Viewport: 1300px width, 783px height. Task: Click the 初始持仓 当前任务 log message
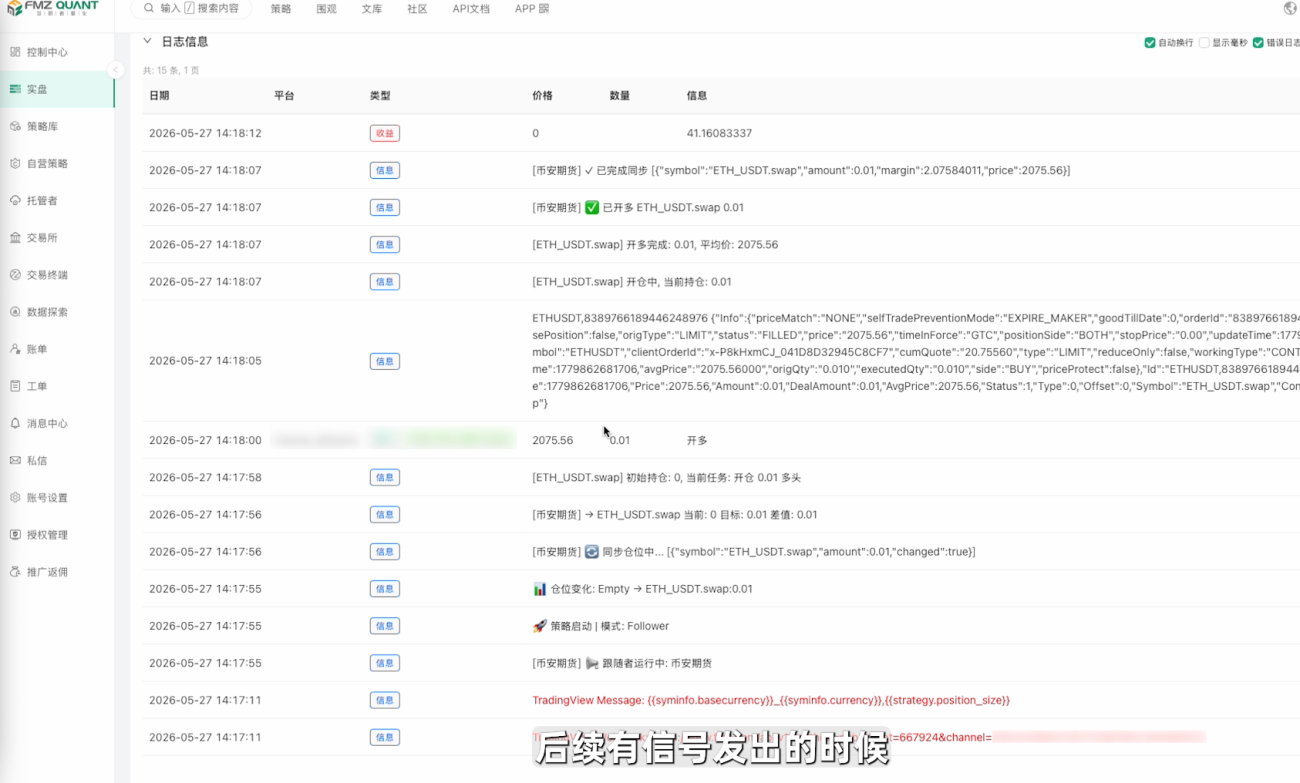click(x=666, y=478)
